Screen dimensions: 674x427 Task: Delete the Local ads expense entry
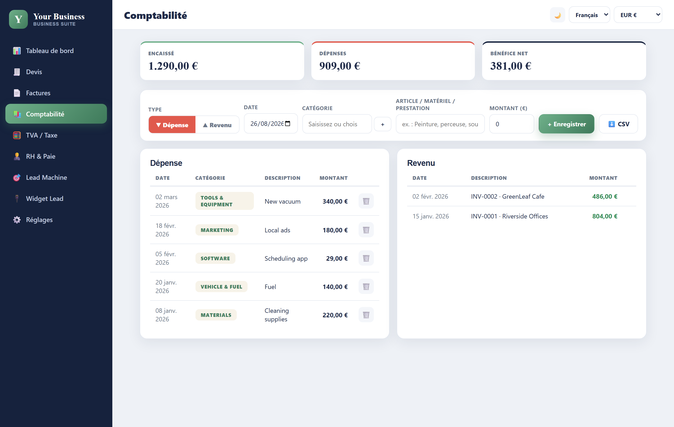(x=366, y=230)
